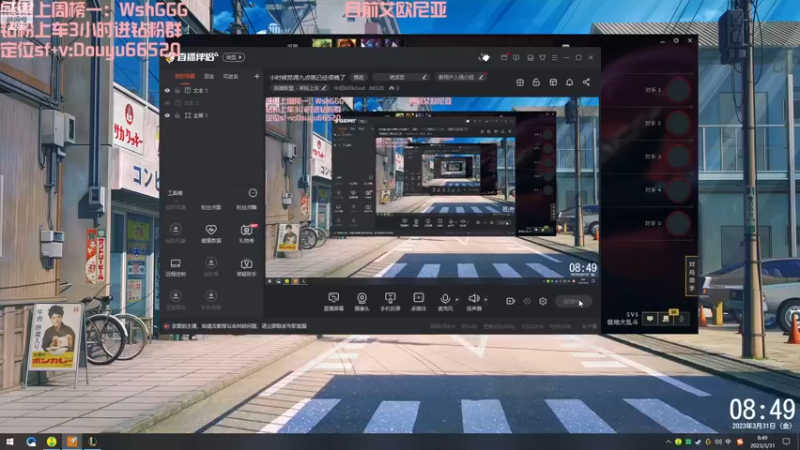
Task: Collapse the 工具箱 toolbox panel
Action: pos(253,193)
